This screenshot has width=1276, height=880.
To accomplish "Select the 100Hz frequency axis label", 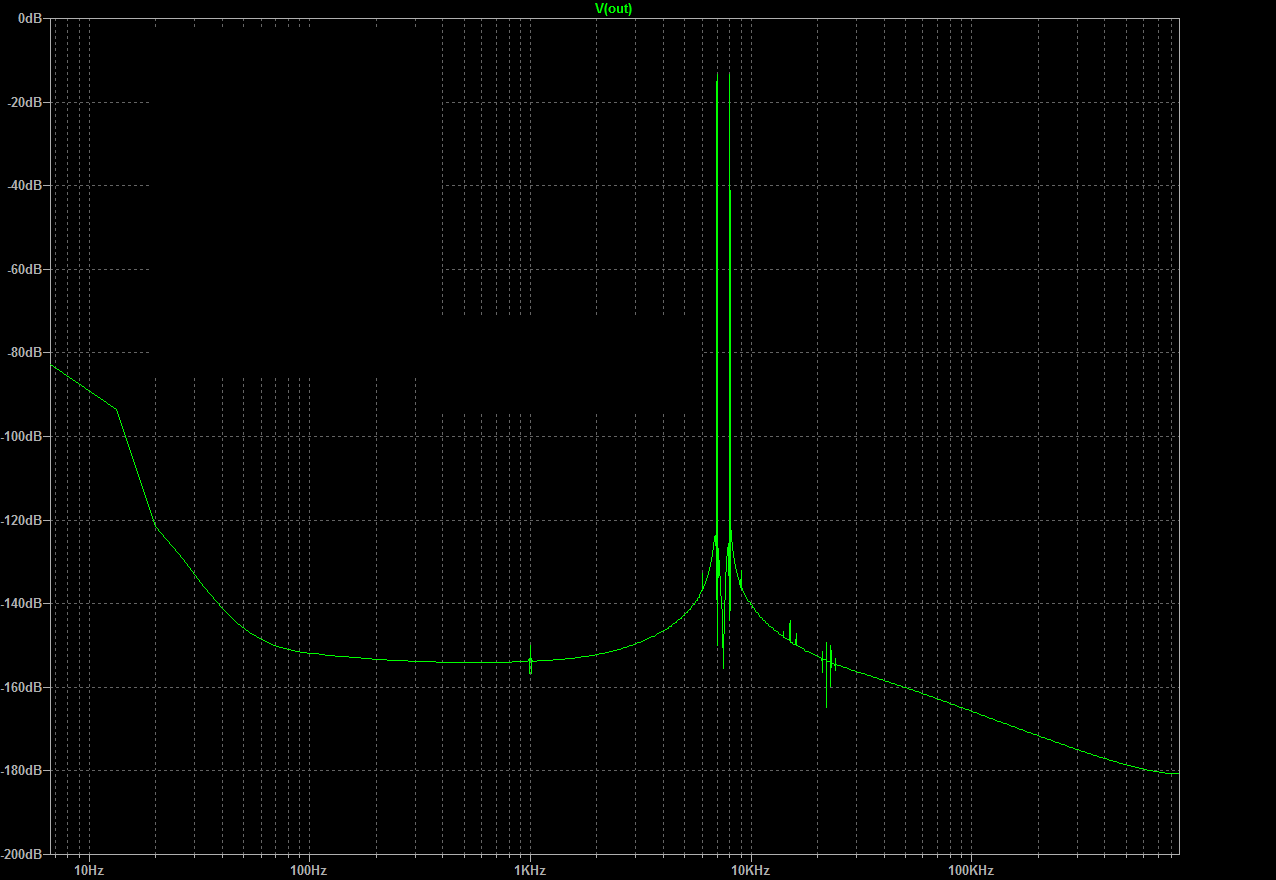I will pyautogui.click(x=309, y=870).
